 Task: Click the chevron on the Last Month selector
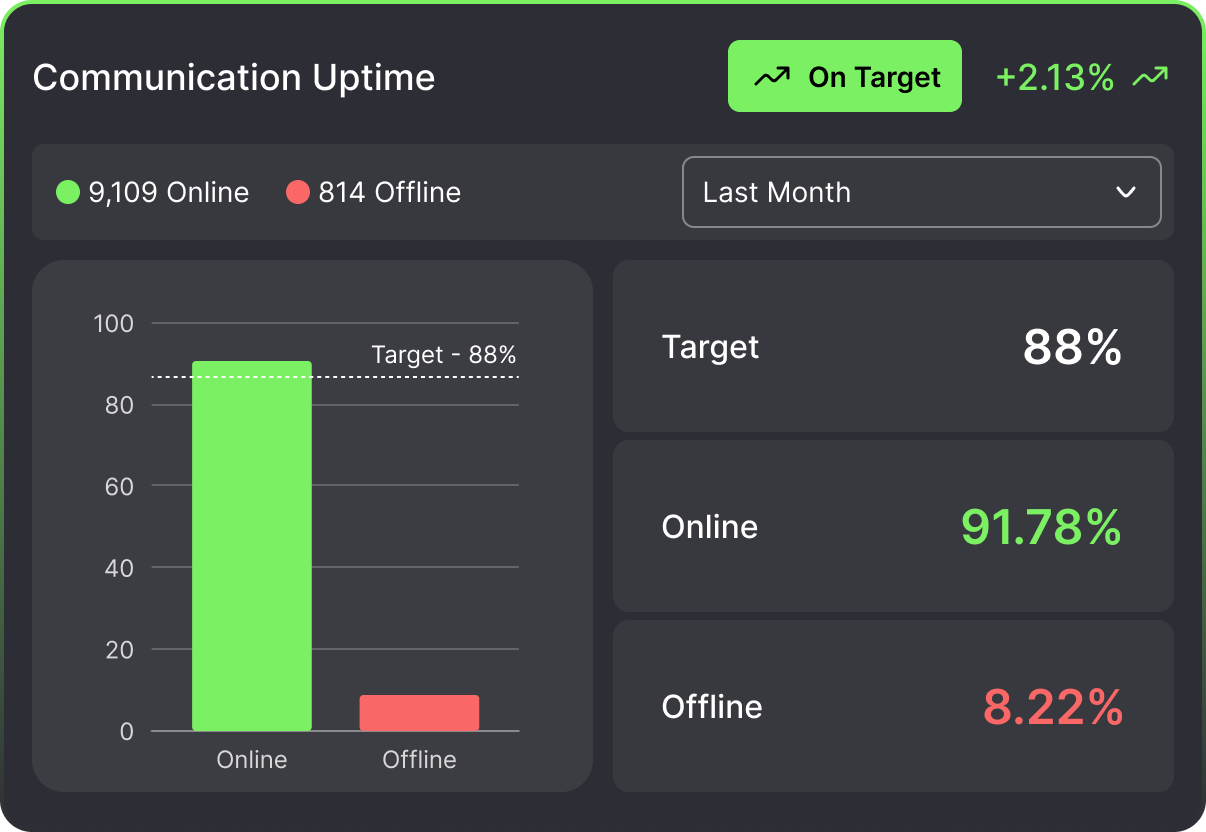[1124, 192]
